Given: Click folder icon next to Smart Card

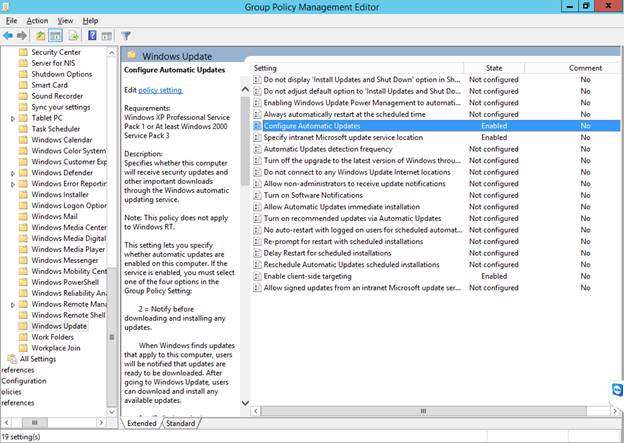Looking at the screenshot, I should click(x=23, y=85).
